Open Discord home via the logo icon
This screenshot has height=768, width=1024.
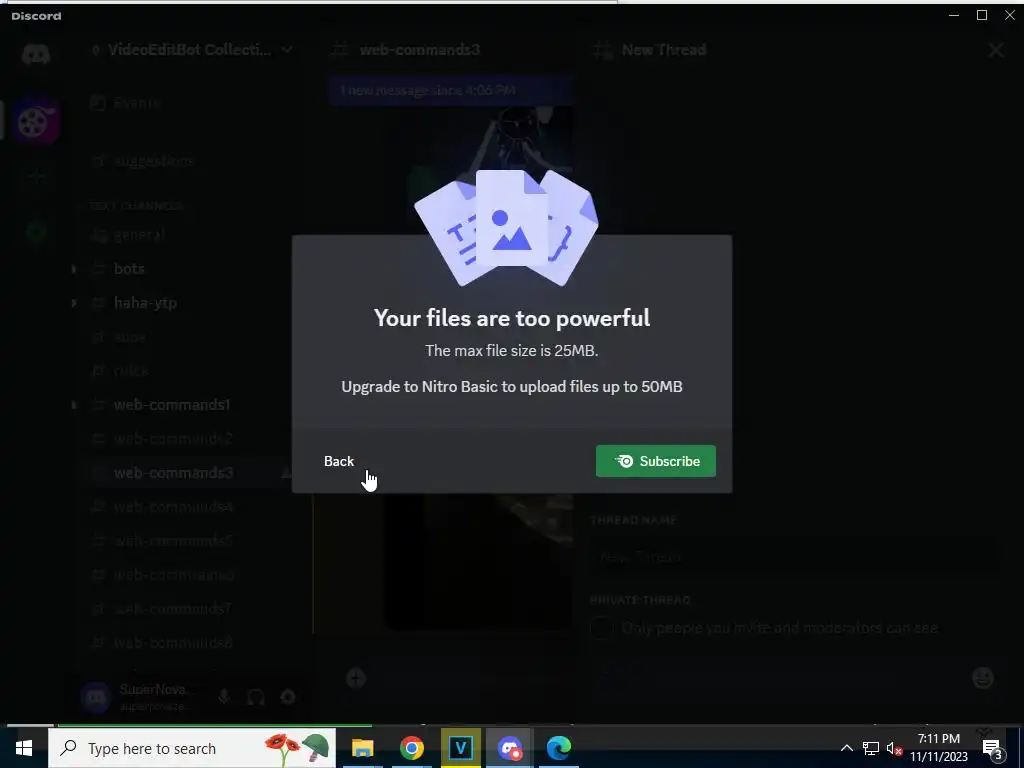[35, 54]
